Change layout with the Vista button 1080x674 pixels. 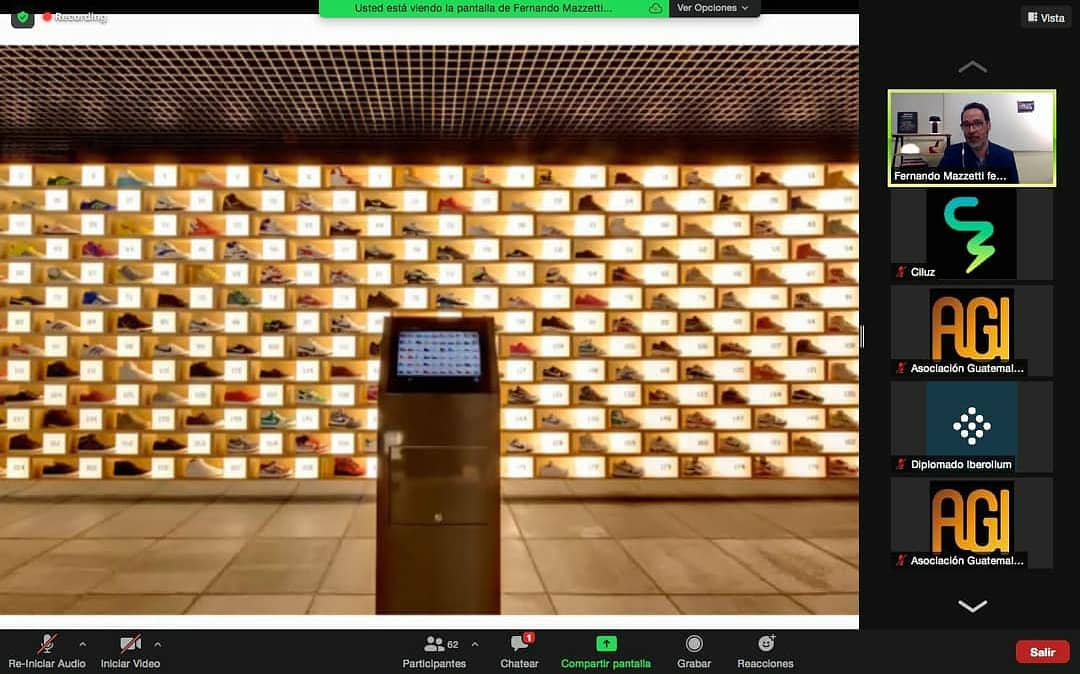click(x=1045, y=17)
